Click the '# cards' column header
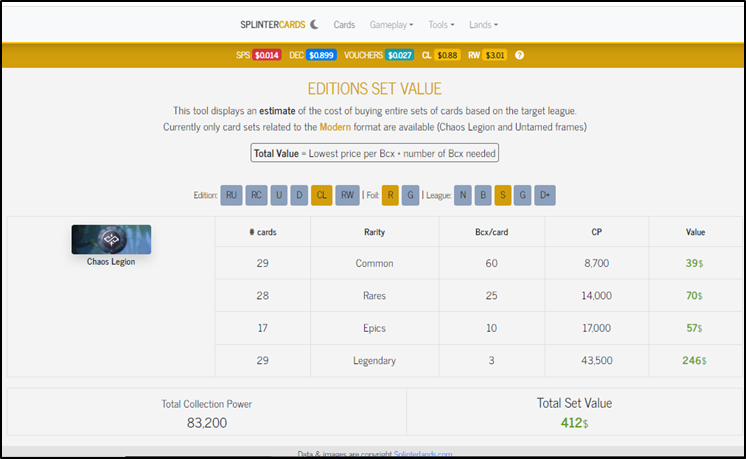This screenshot has height=459, width=746. (263, 232)
